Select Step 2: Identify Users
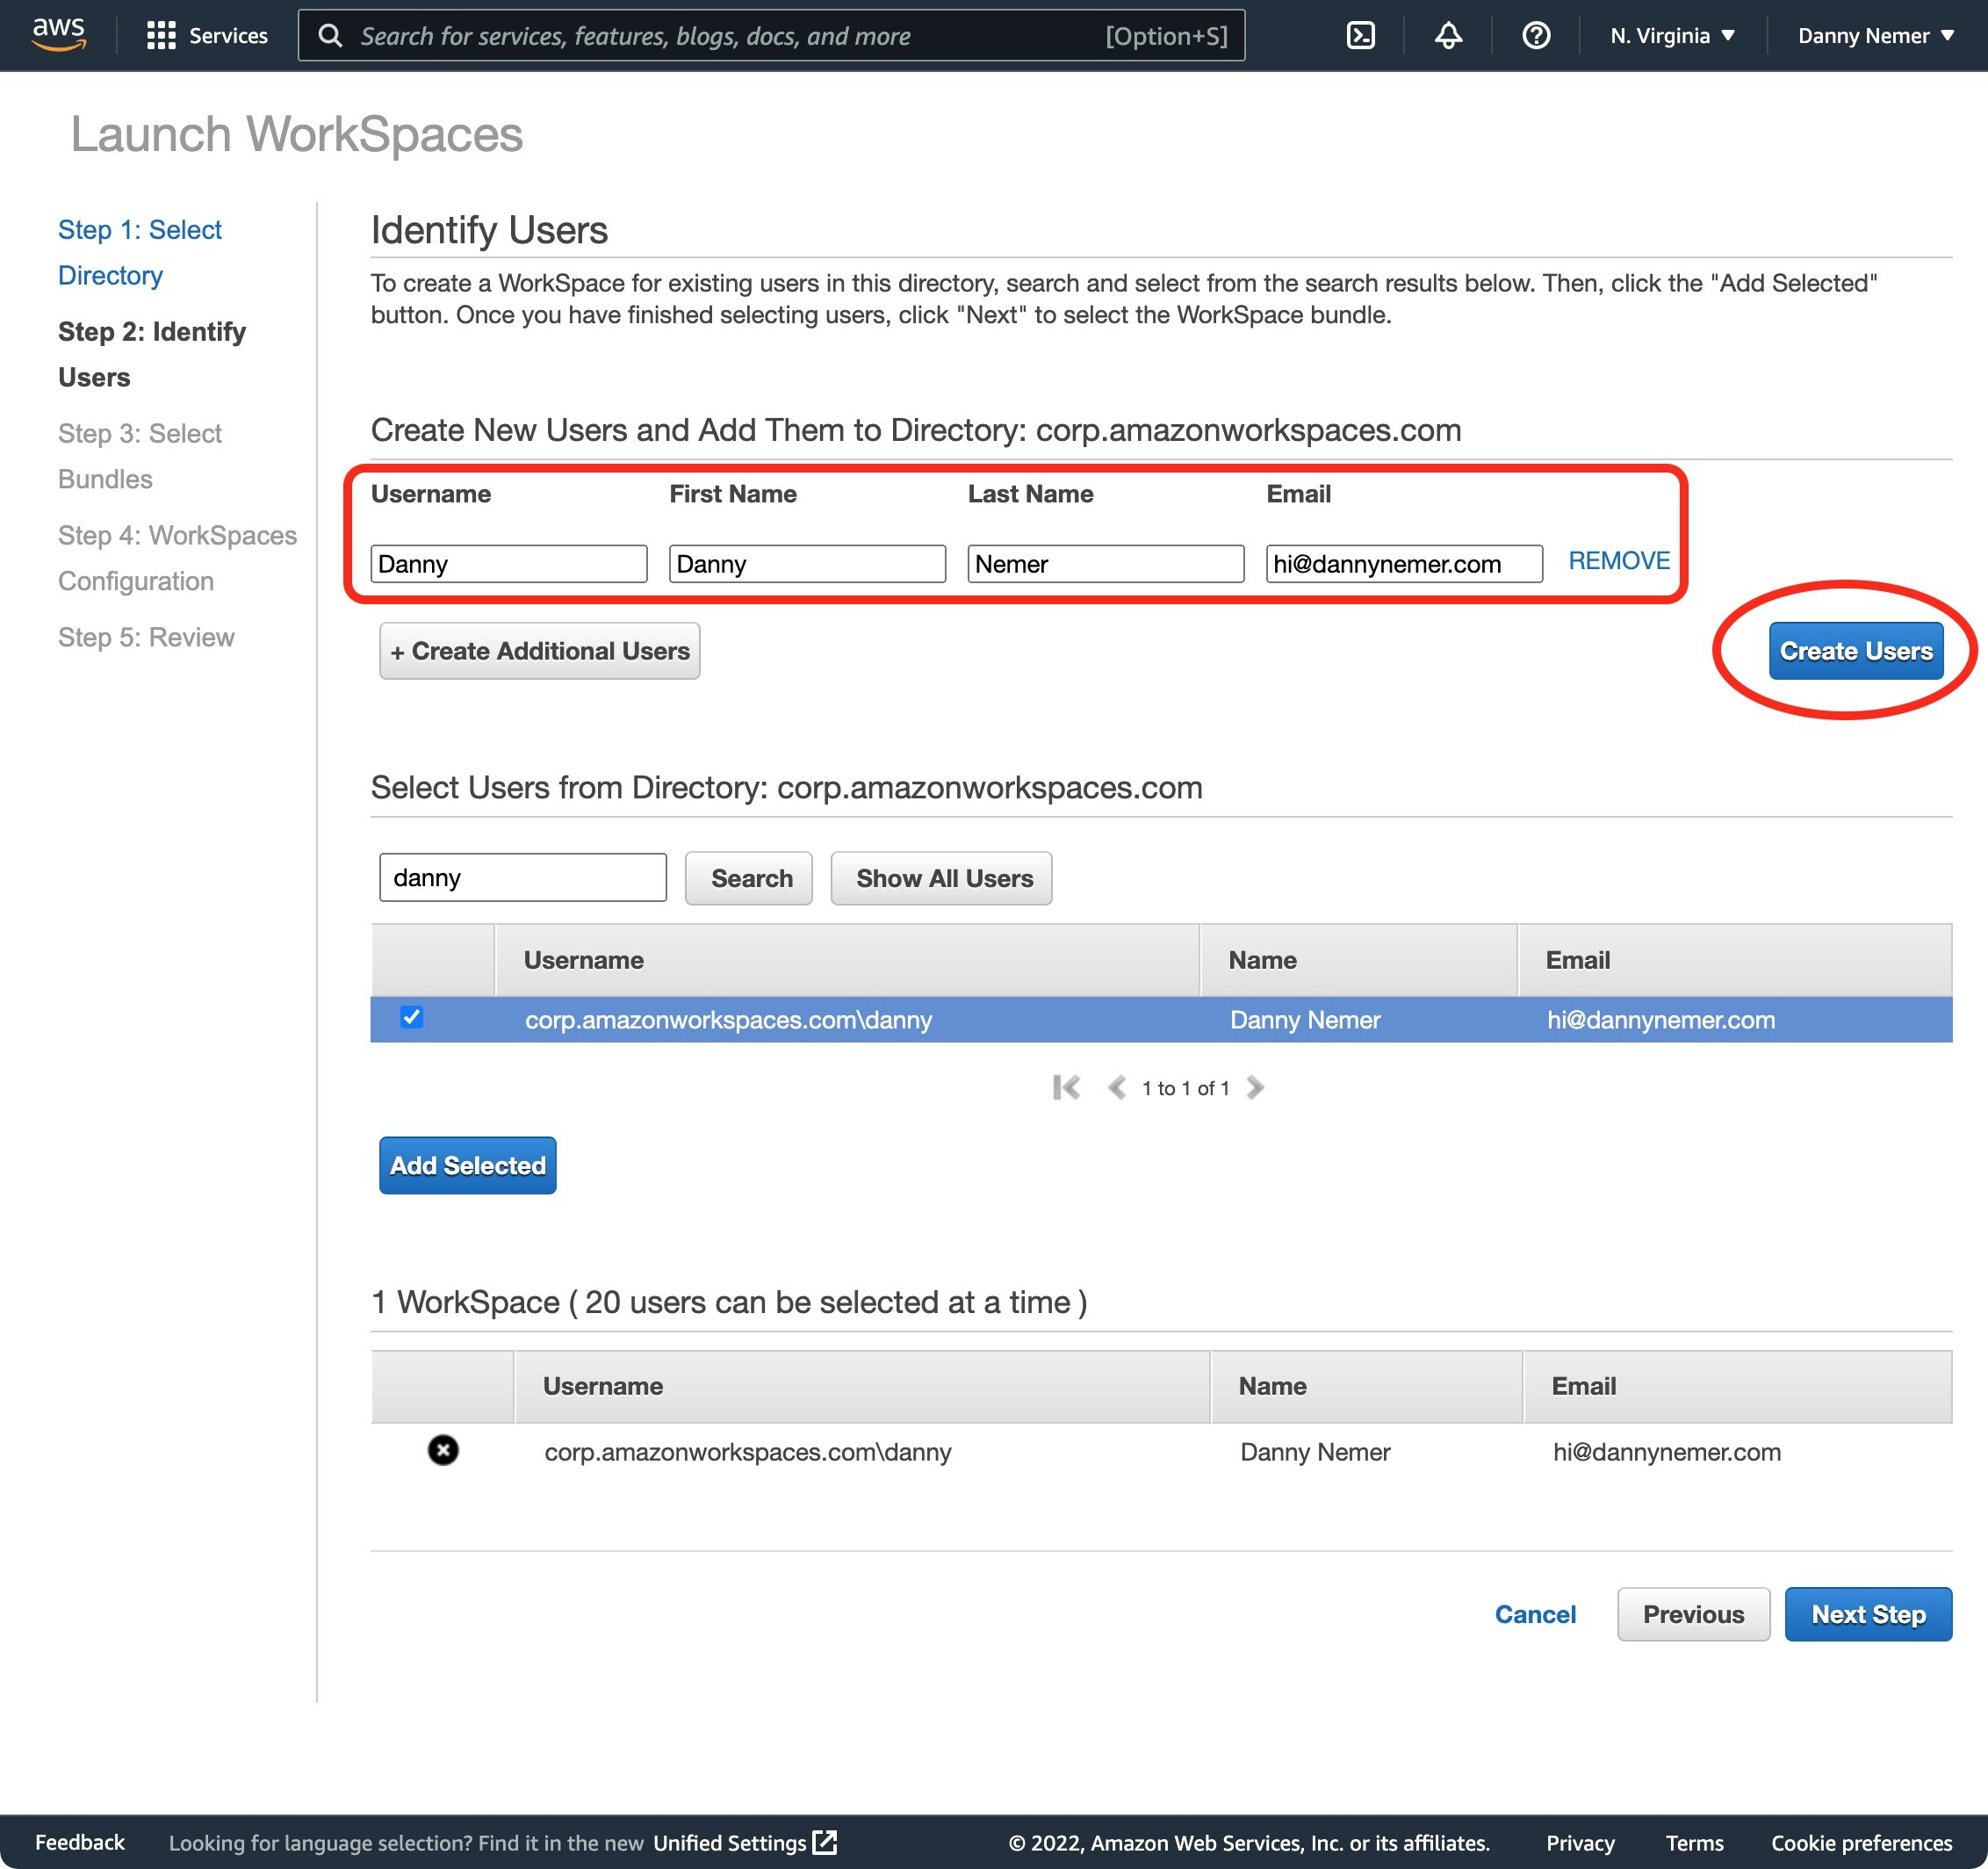Viewport: 1988px width, 1869px height. click(152, 354)
